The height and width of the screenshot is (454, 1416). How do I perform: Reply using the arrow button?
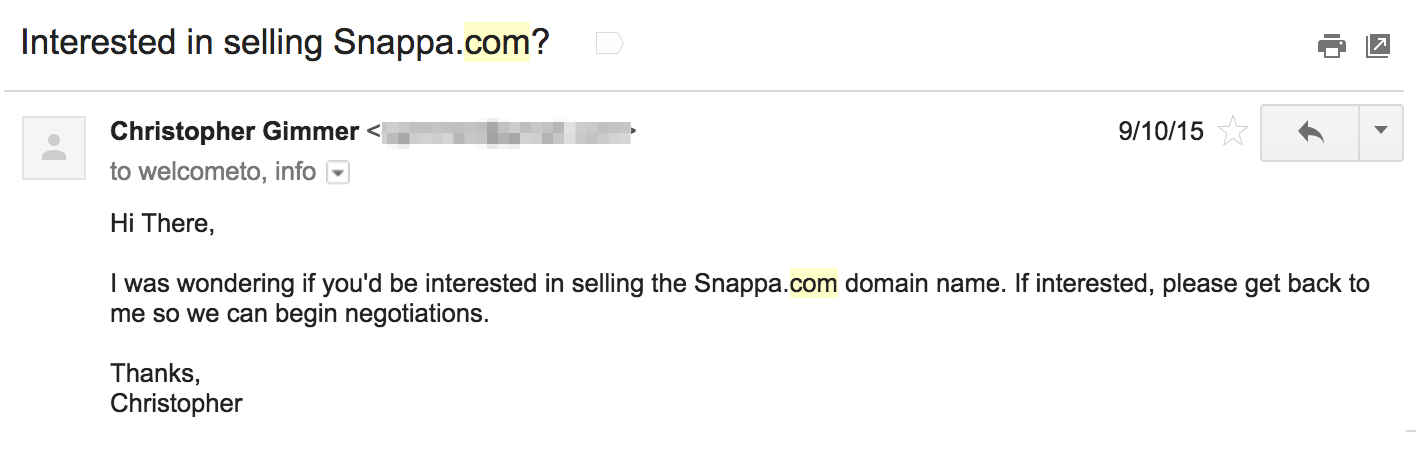(1310, 131)
